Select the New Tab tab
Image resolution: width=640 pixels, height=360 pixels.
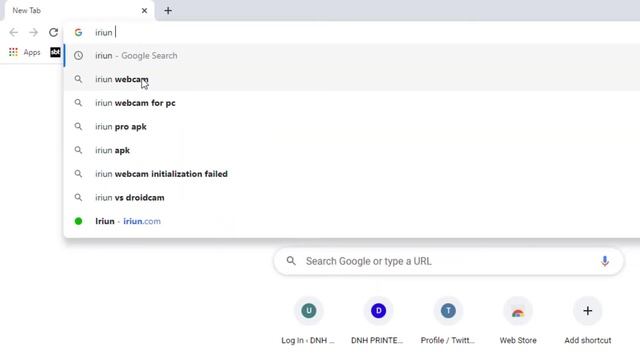[80, 11]
